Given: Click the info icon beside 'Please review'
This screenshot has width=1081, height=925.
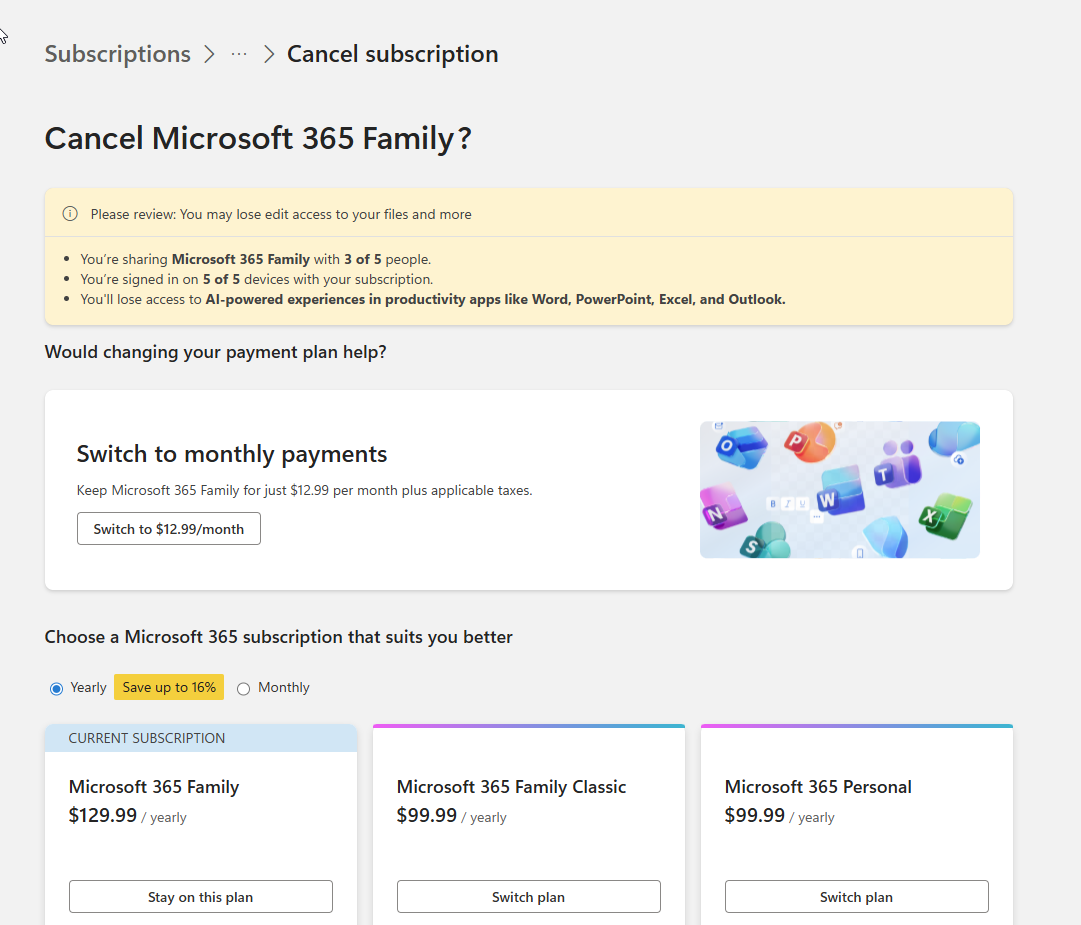Looking at the screenshot, I should pyautogui.click(x=70, y=214).
